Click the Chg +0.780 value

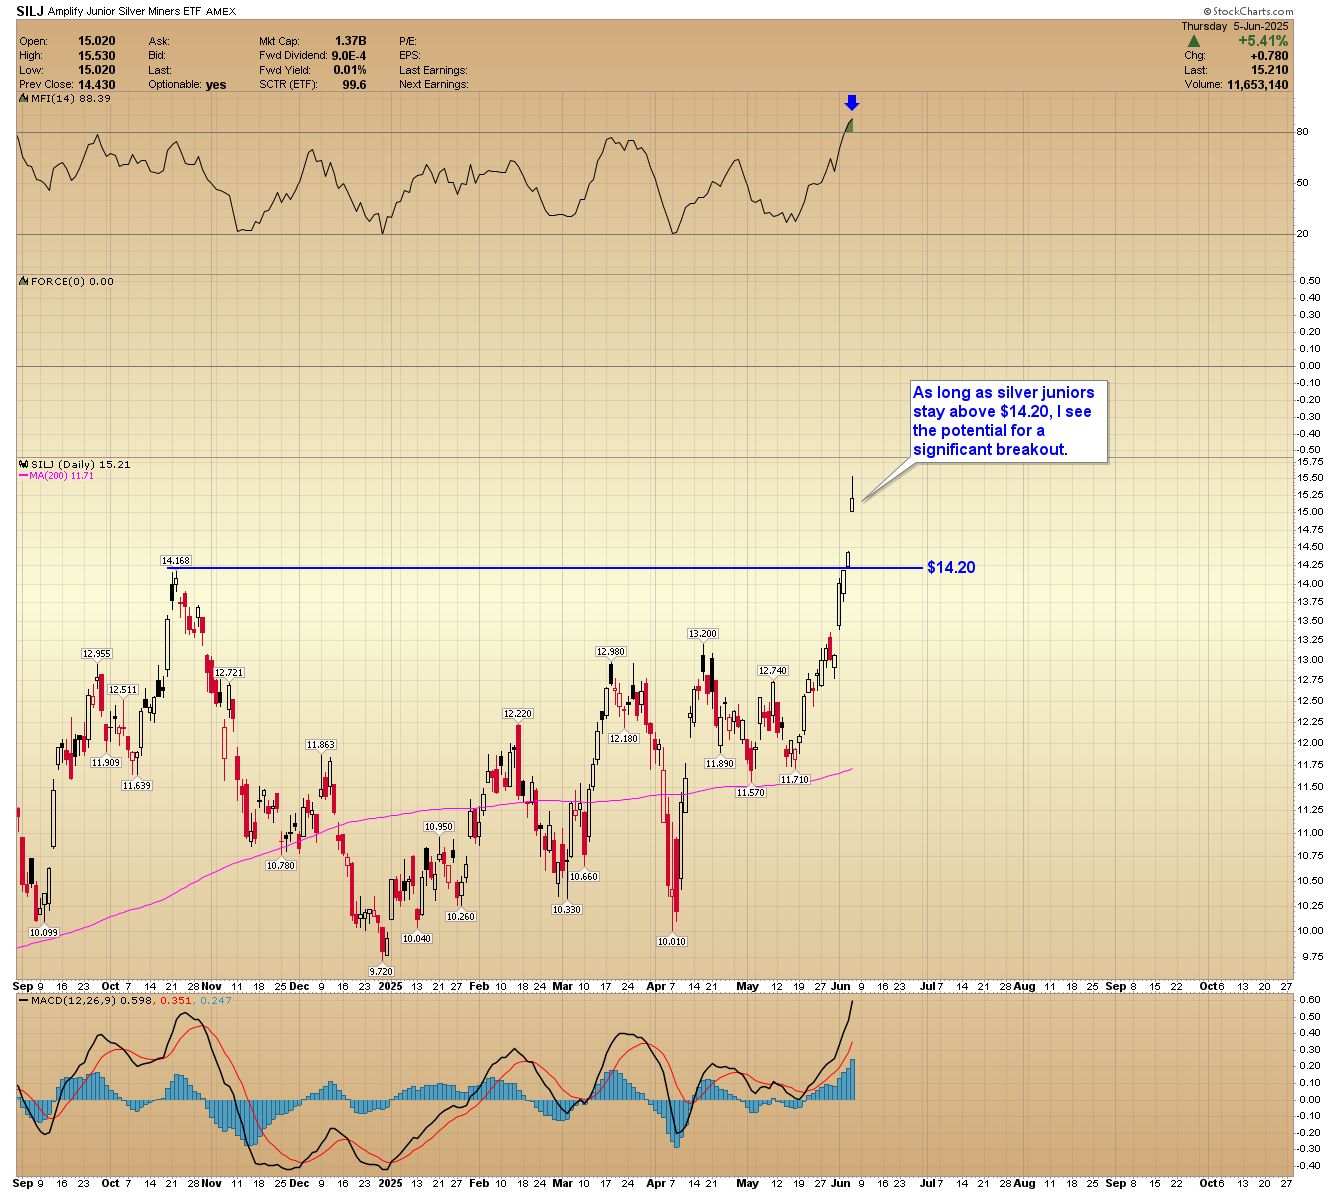1270,56
